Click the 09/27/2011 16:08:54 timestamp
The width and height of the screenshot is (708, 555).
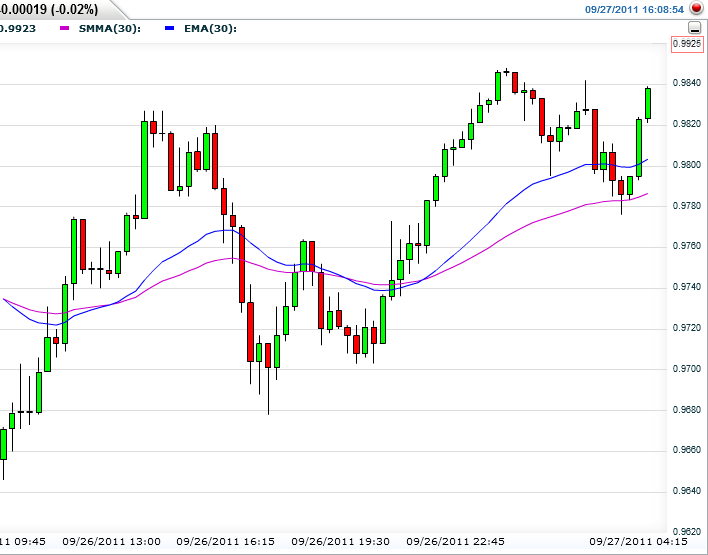(x=634, y=9)
